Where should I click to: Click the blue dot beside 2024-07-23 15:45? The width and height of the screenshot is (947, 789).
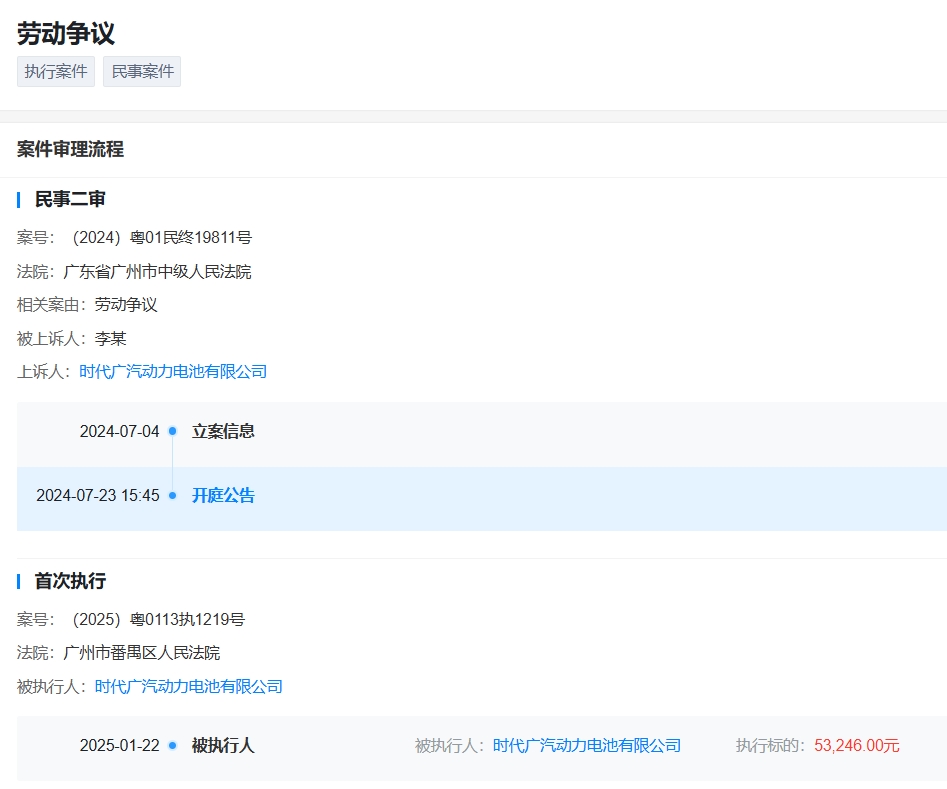click(x=172, y=496)
